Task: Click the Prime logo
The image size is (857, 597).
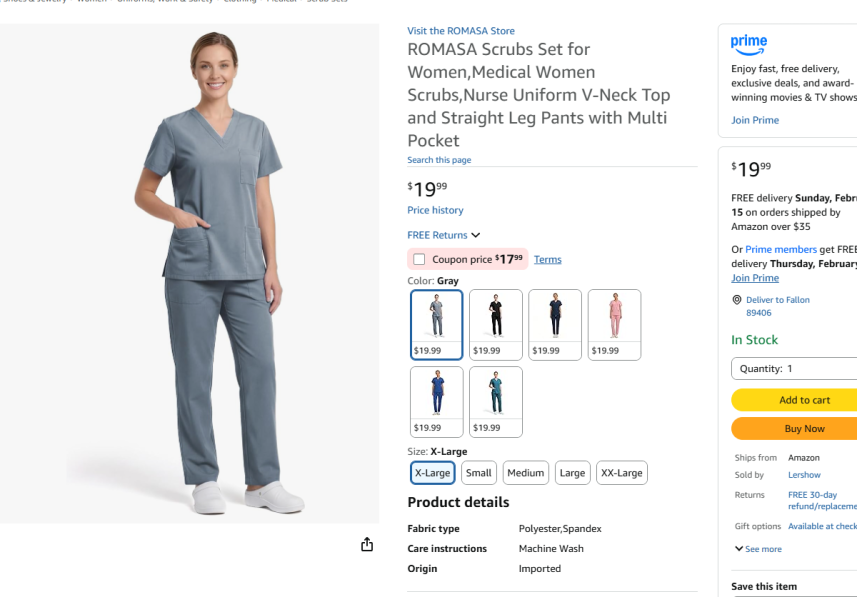Action: pyautogui.click(x=749, y=45)
